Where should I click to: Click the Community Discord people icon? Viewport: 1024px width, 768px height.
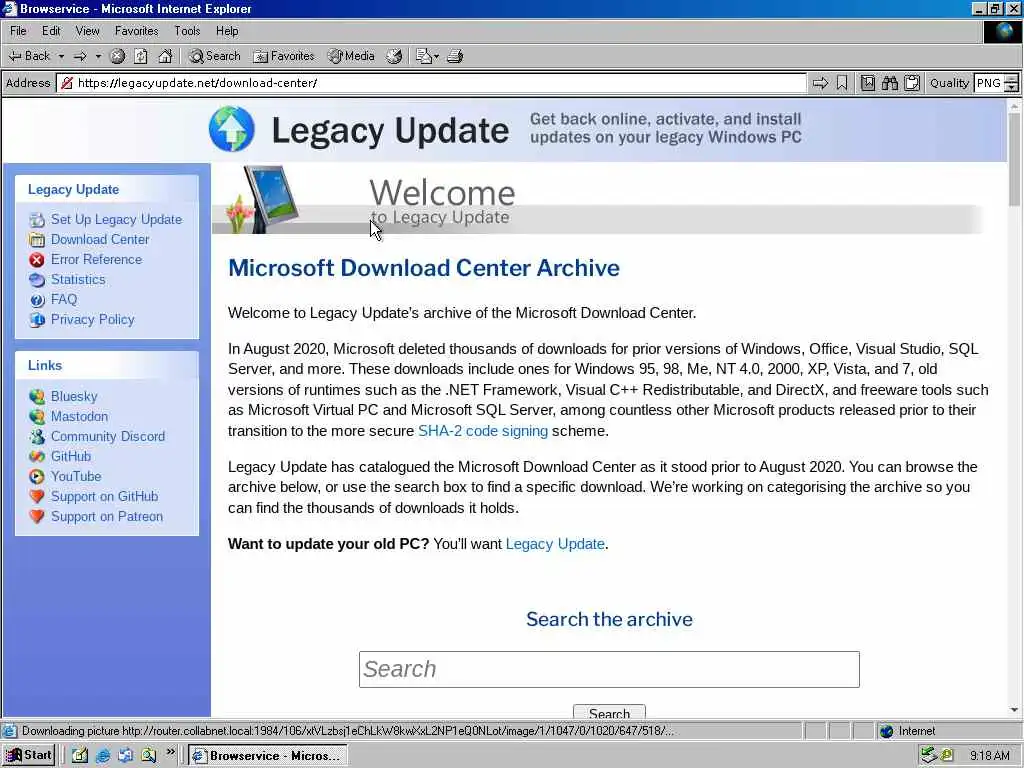click(37, 436)
